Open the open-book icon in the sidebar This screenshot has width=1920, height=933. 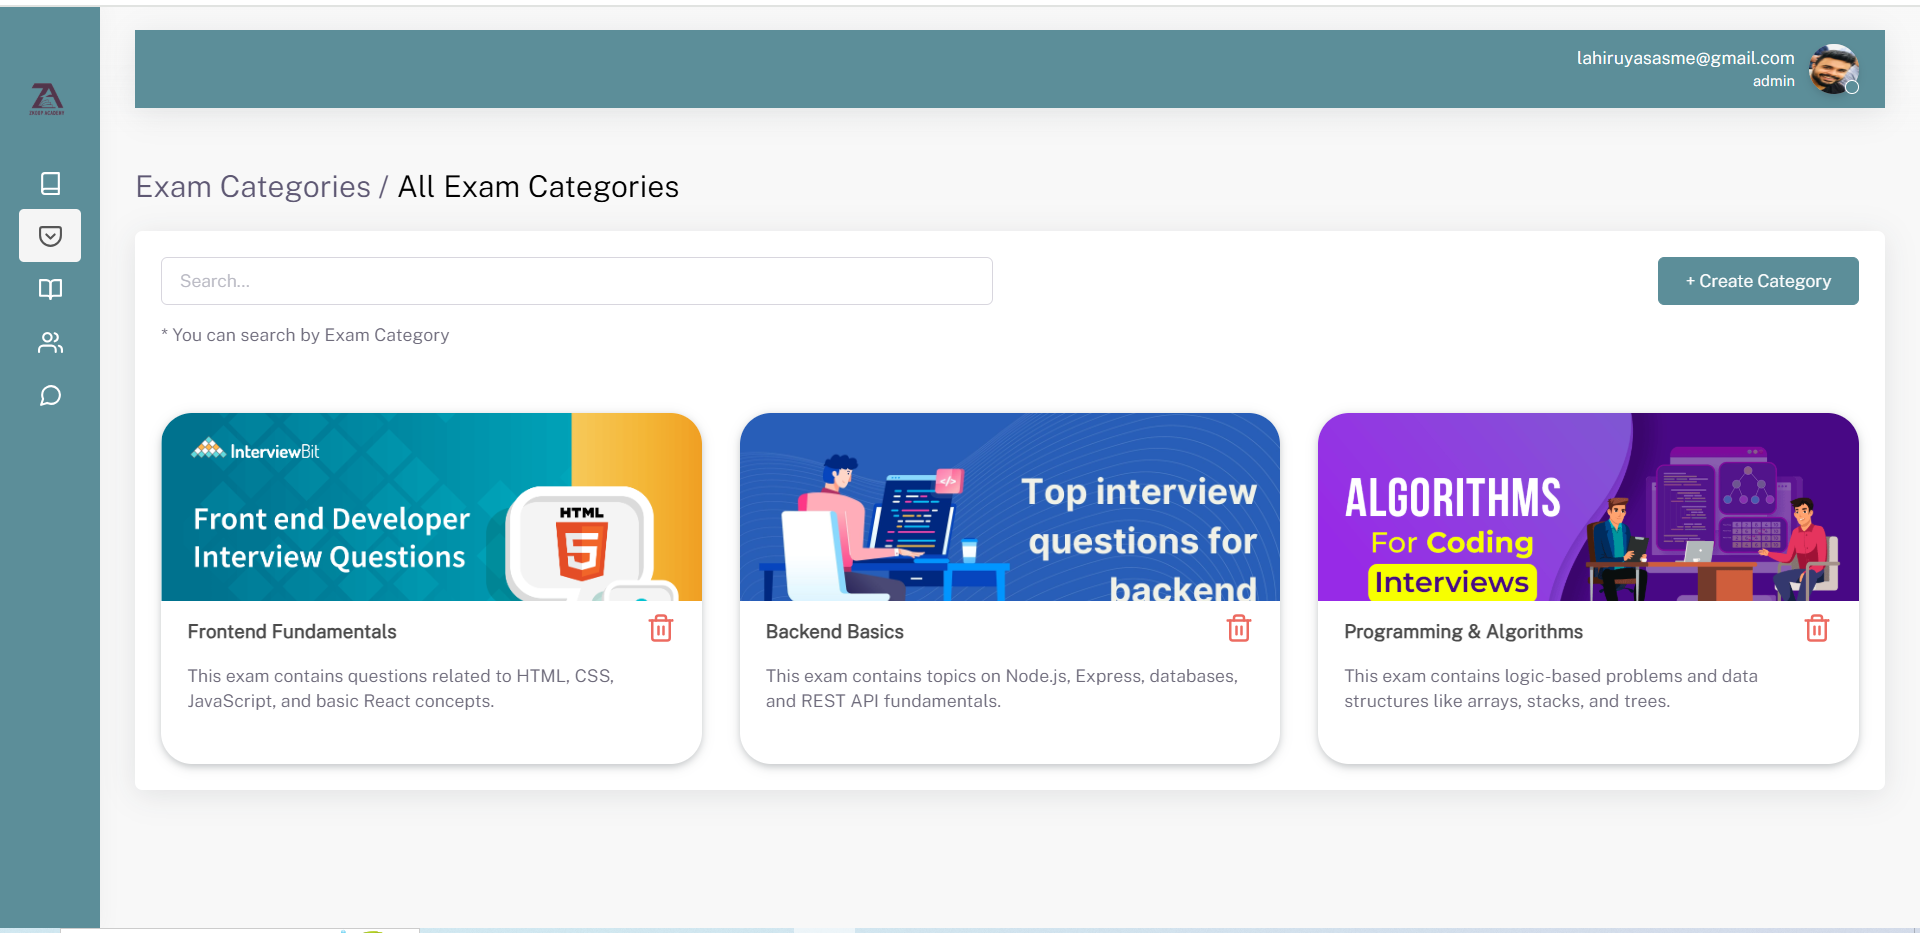(x=50, y=290)
